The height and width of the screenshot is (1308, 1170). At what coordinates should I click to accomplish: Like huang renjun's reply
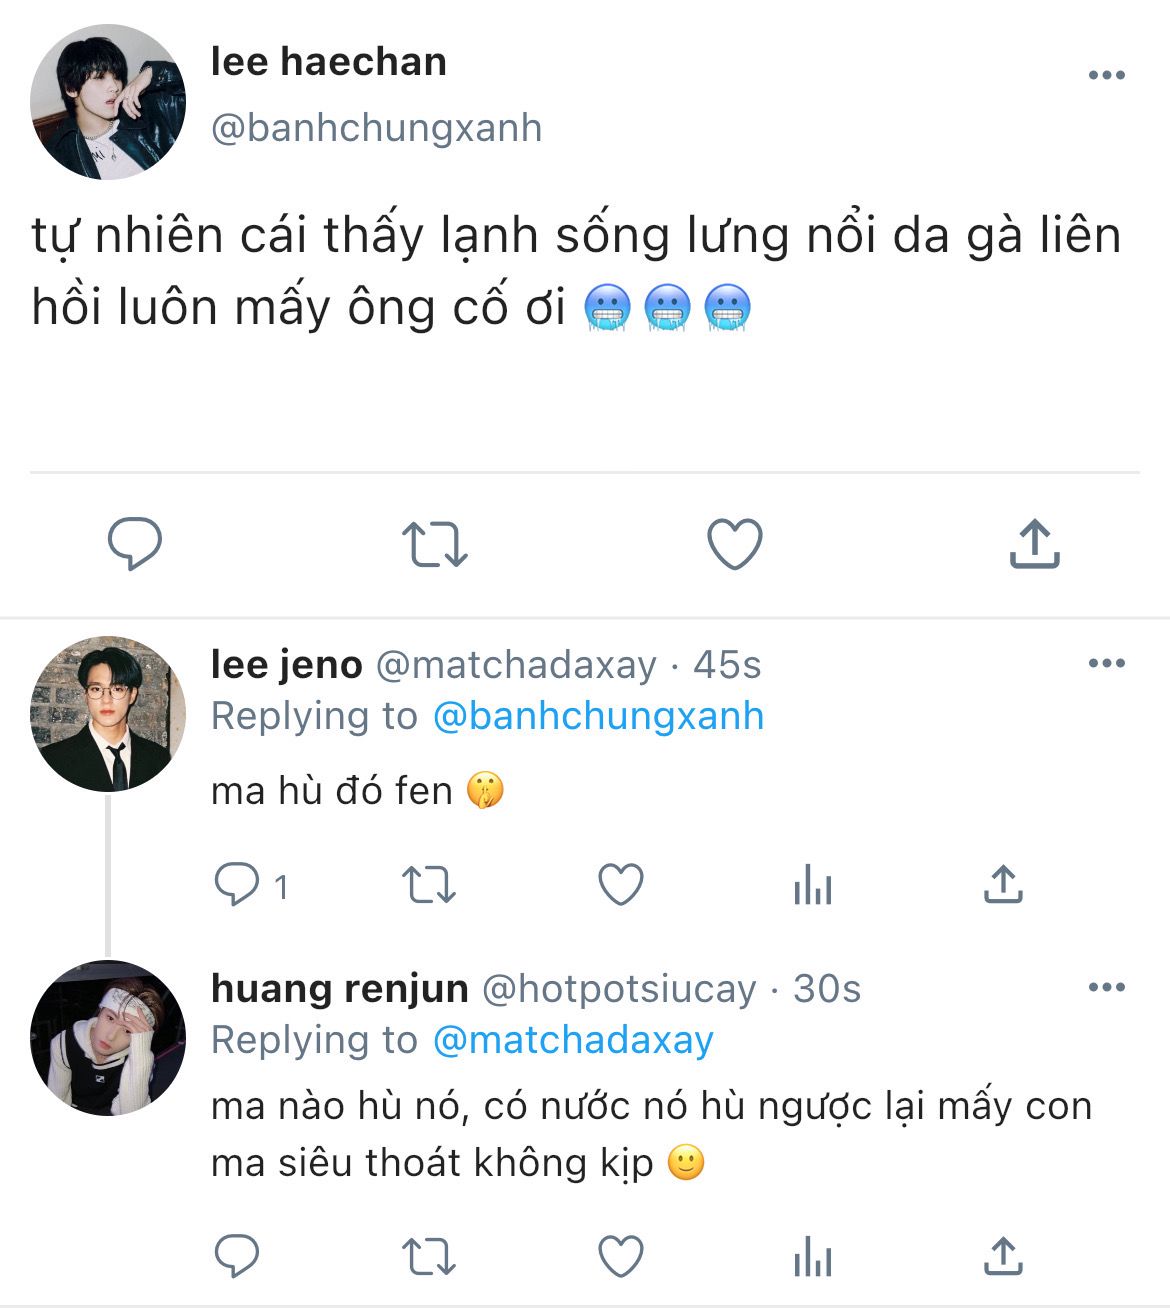coord(620,1257)
